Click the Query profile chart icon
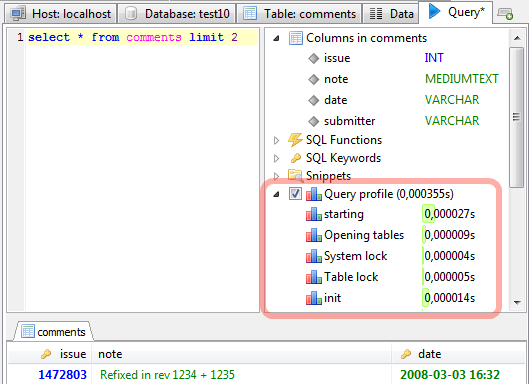 point(314,194)
